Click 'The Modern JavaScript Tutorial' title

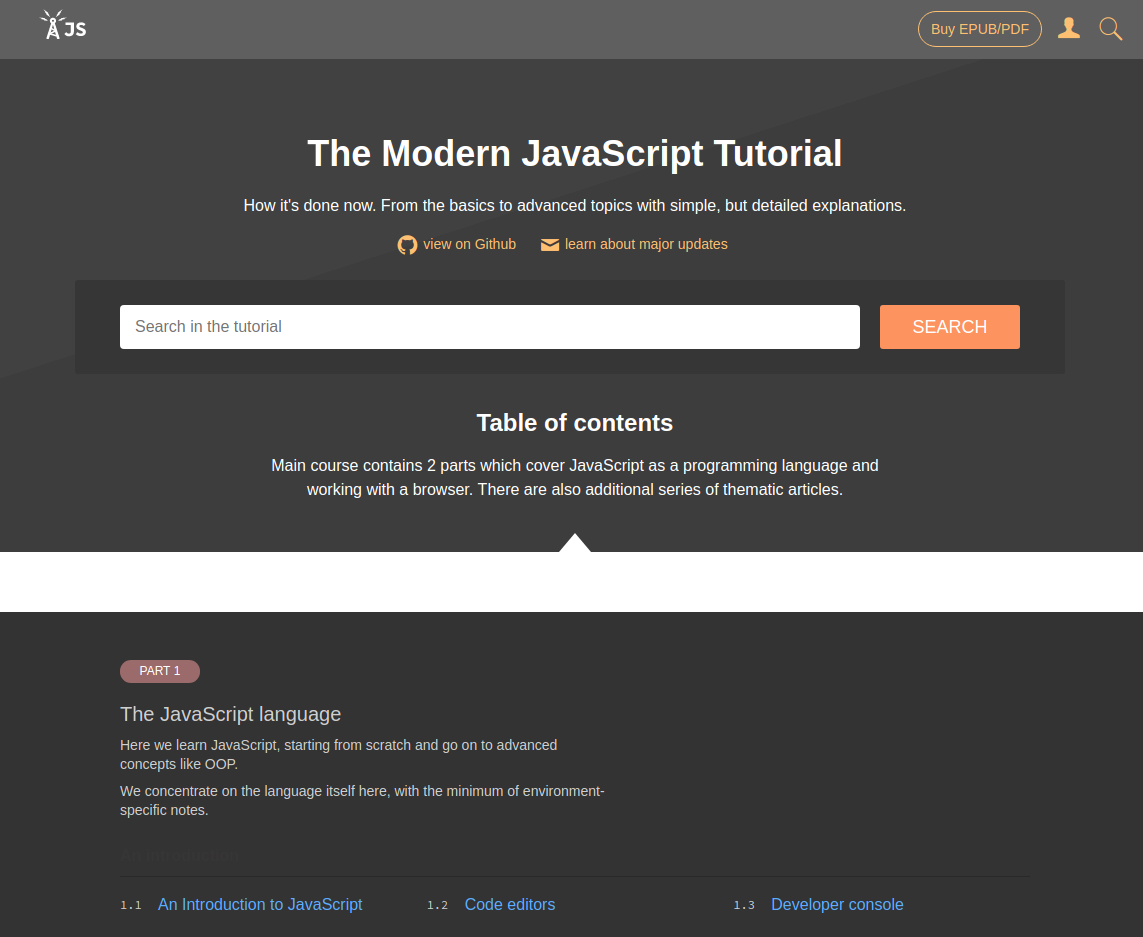574,153
